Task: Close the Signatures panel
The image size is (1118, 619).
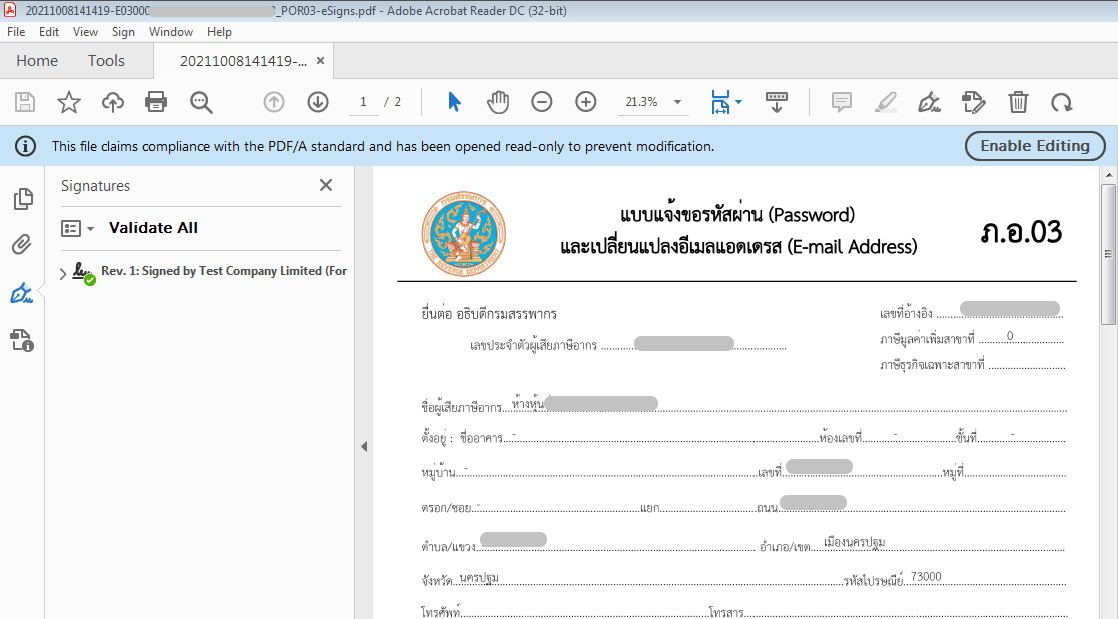Action: click(x=326, y=185)
